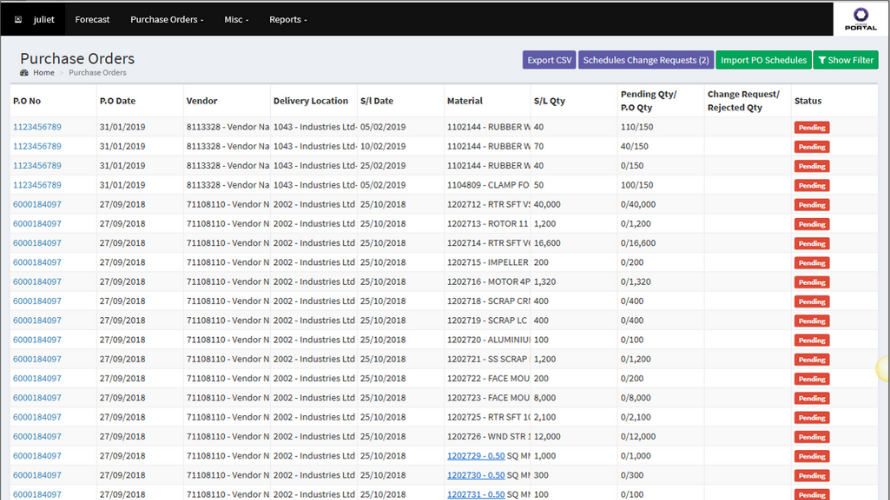Go to the Forecast menu item
890x500 pixels.
click(x=92, y=19)
